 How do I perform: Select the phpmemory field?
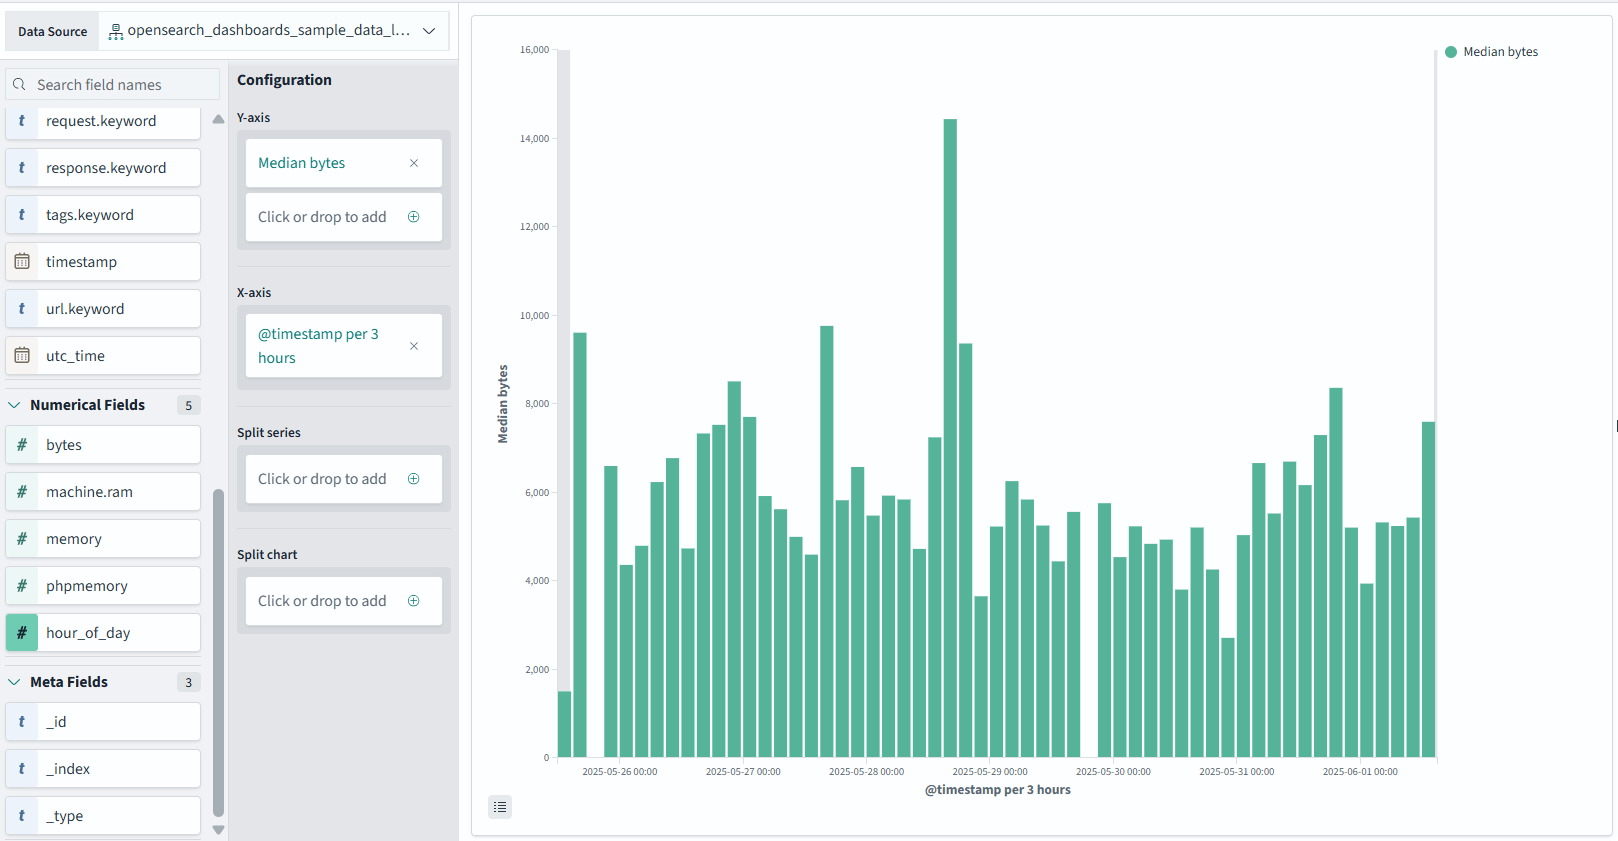tap(103, 586)
